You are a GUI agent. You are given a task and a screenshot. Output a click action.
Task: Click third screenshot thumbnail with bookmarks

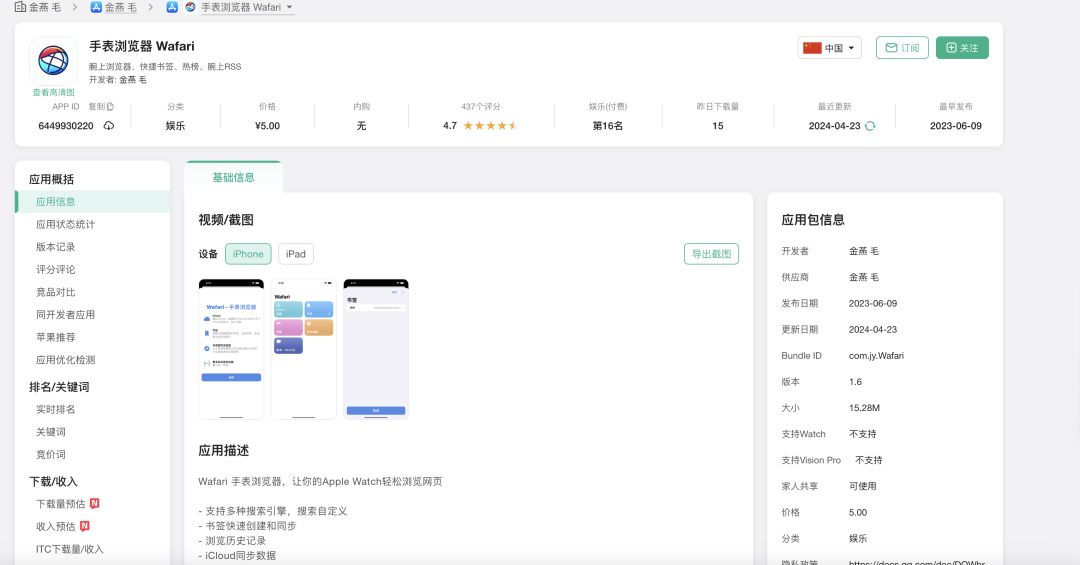tap(376, 349)
